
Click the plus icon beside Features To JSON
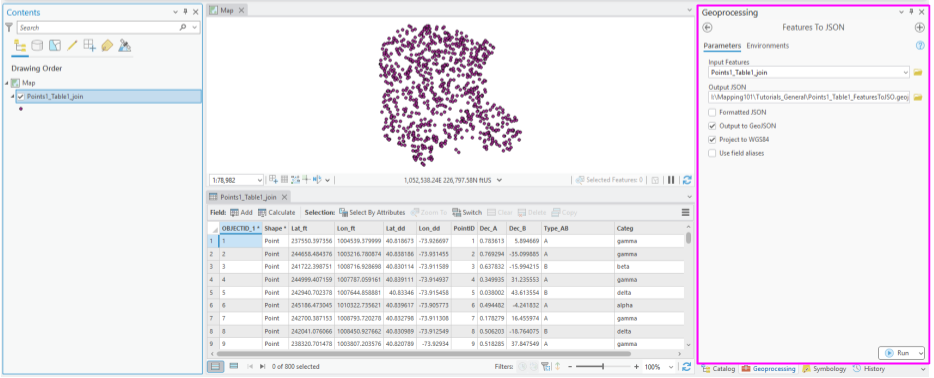point(920,27)
